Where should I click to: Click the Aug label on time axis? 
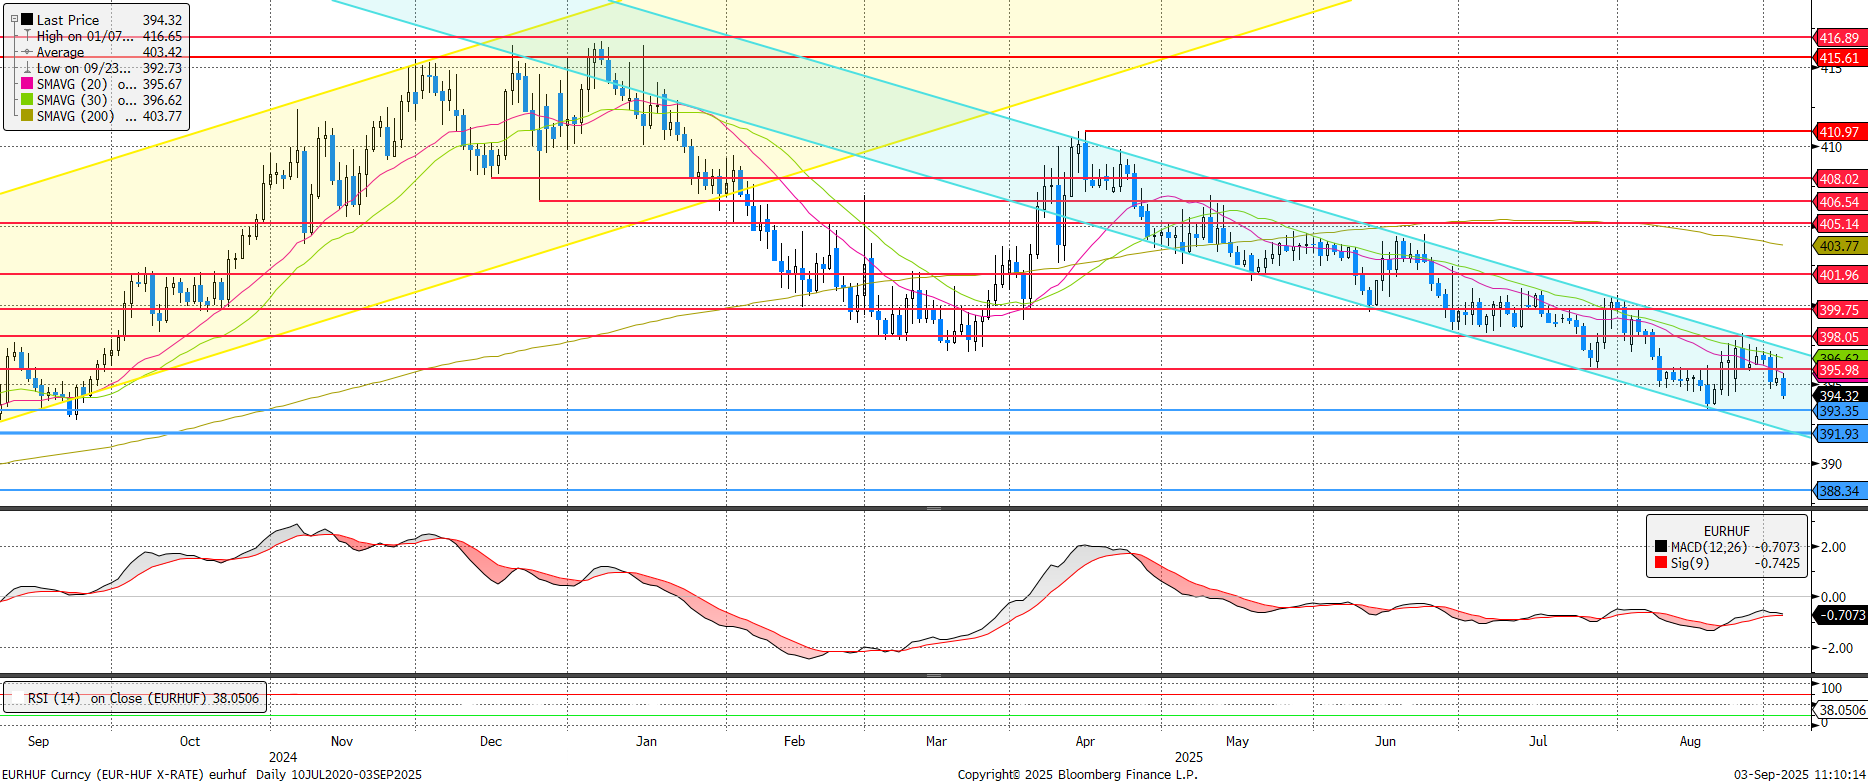pyautogui.click(x=1690, y=741)
